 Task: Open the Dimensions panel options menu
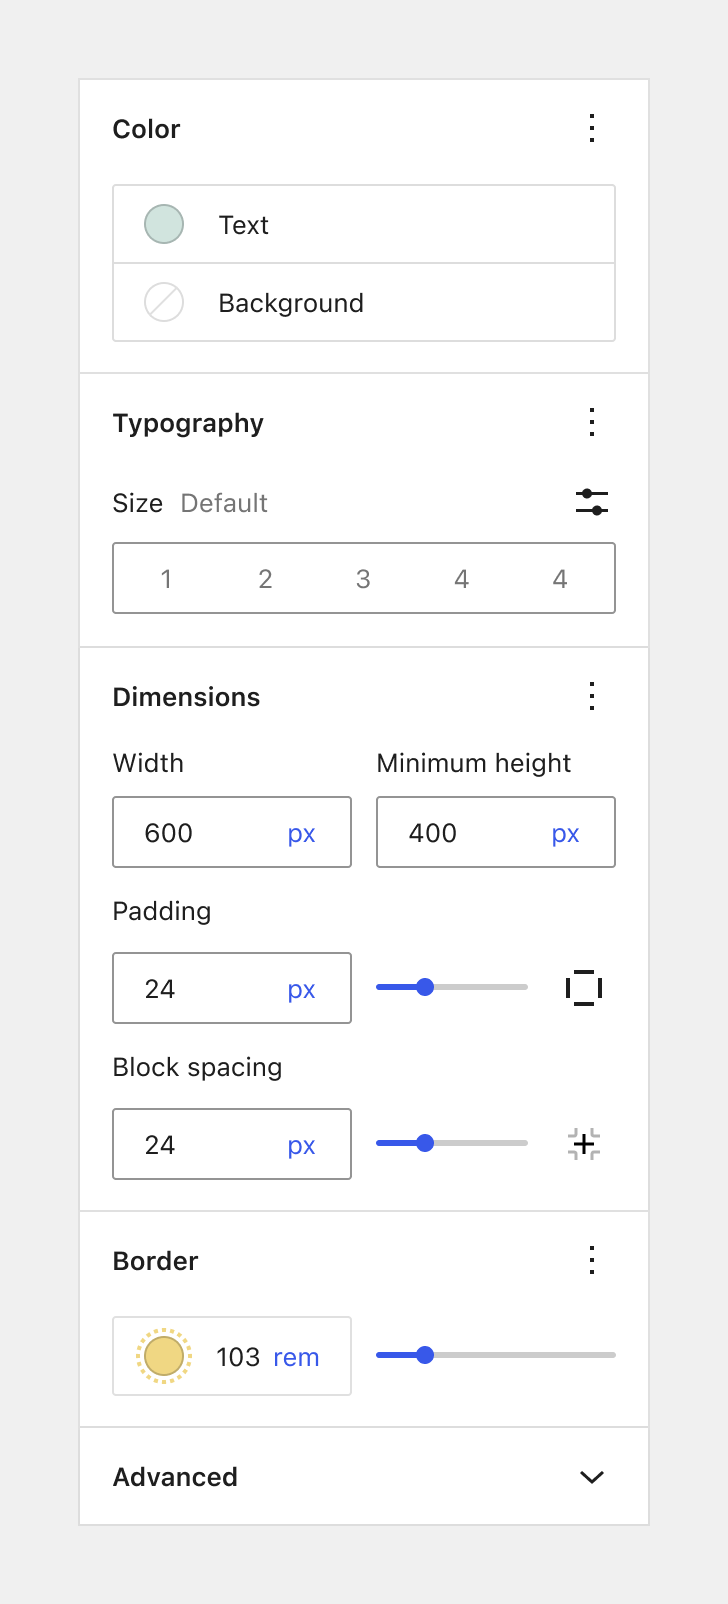click(591, 696)
